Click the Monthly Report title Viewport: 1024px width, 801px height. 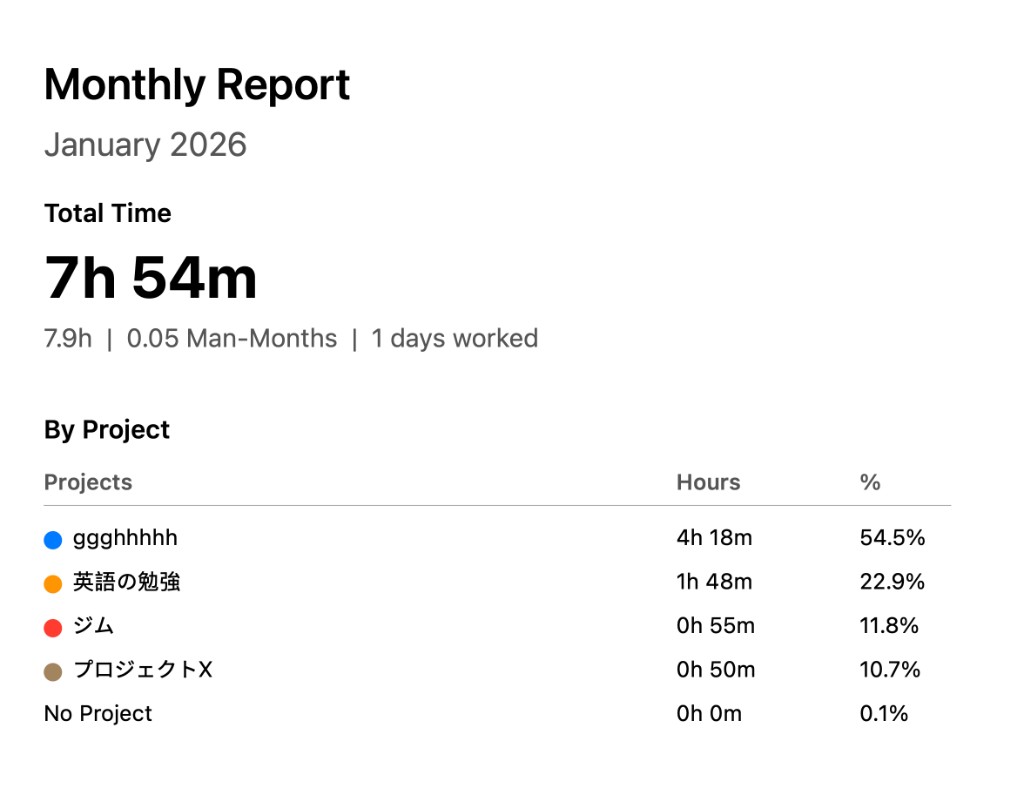coord(197,85)
